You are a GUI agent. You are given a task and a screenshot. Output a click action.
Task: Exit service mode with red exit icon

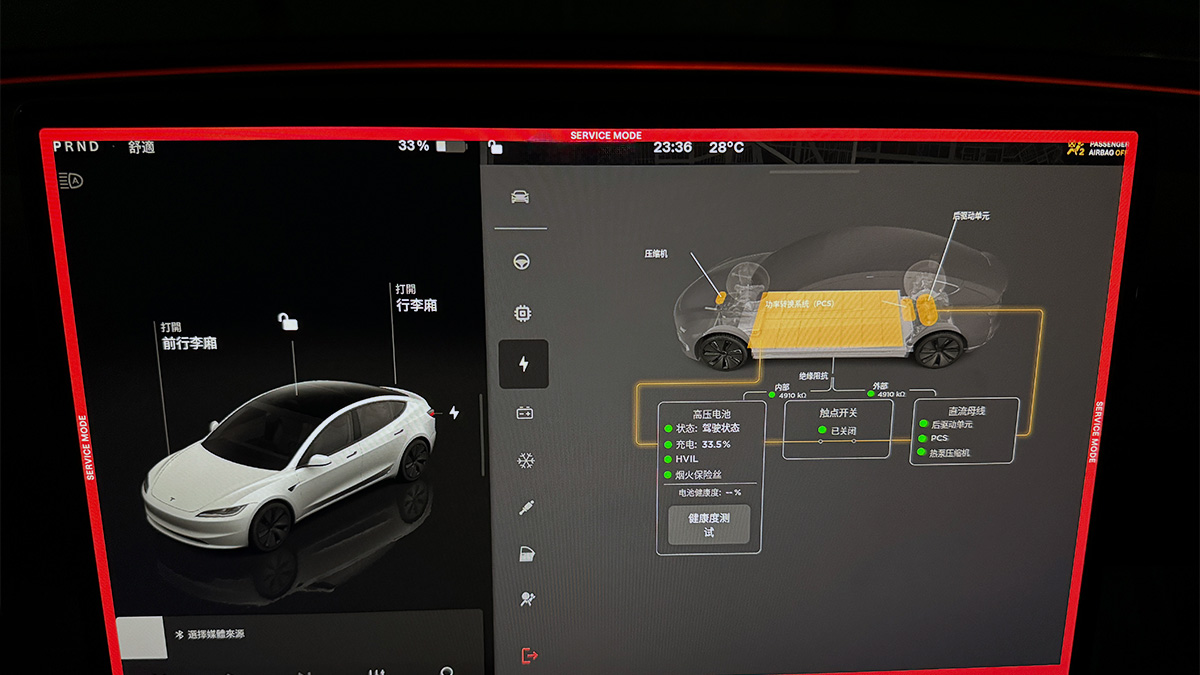(x=530, y=655)
